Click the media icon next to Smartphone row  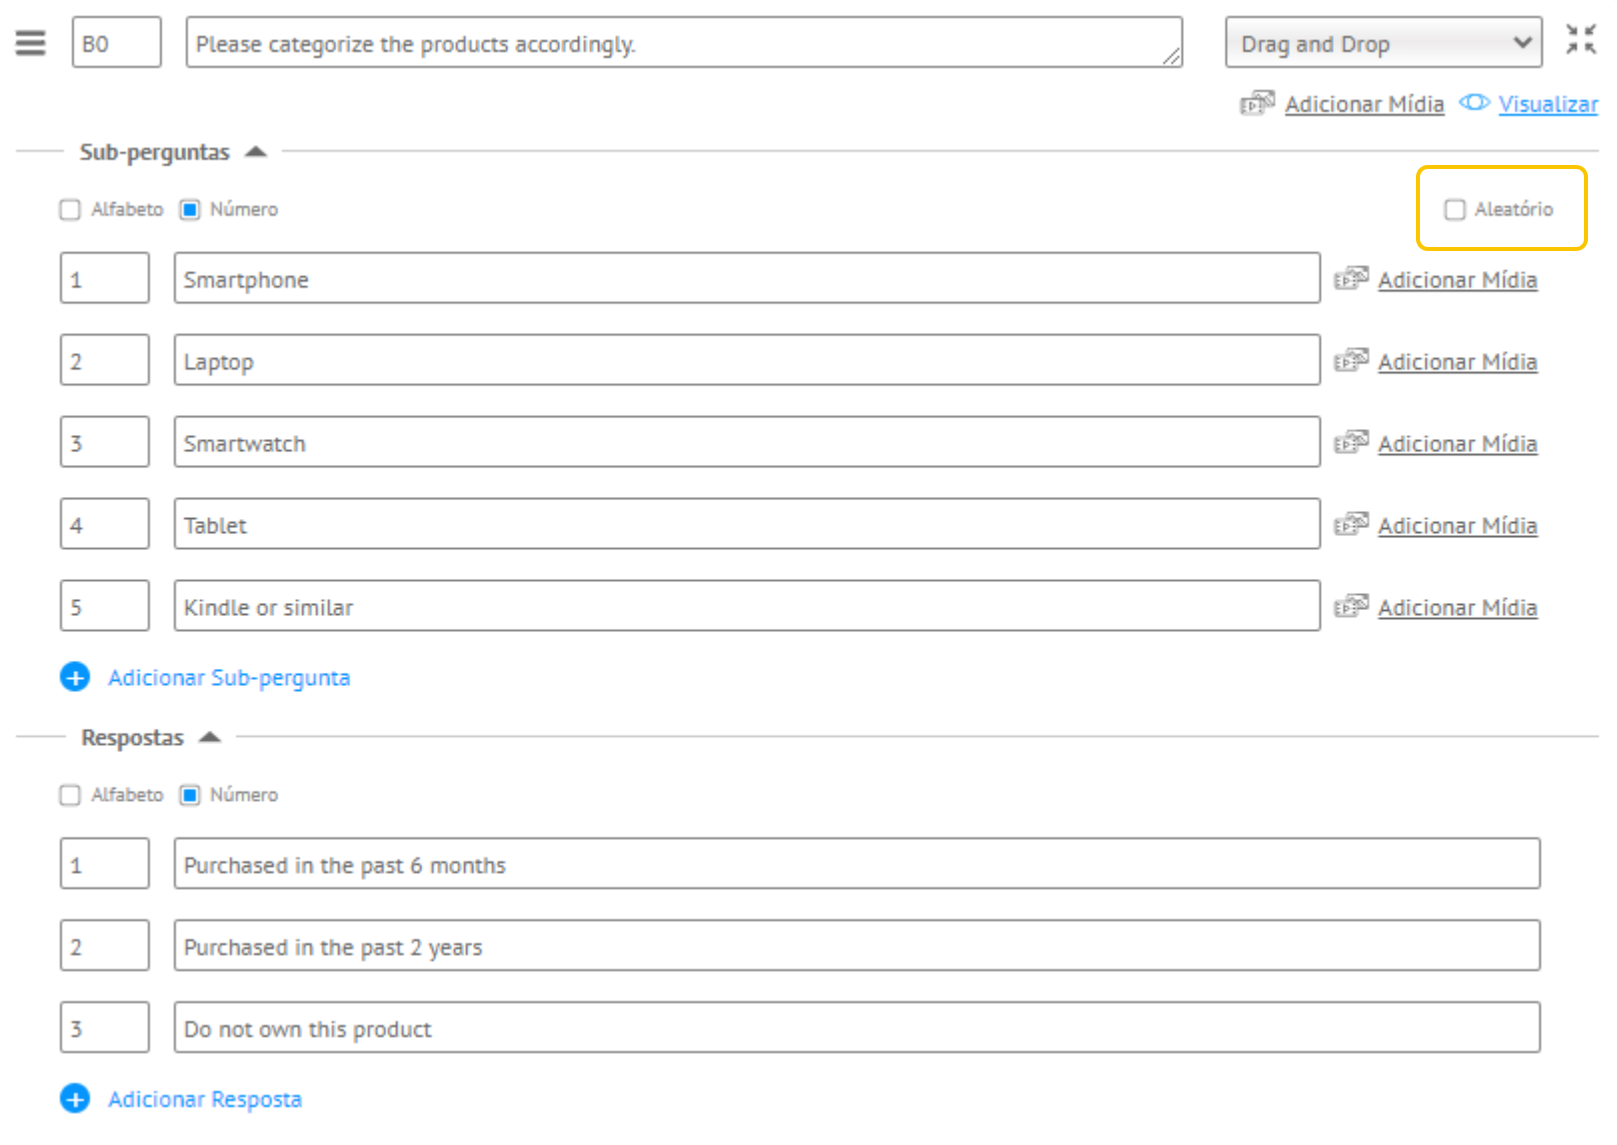tap(1351, 278)
